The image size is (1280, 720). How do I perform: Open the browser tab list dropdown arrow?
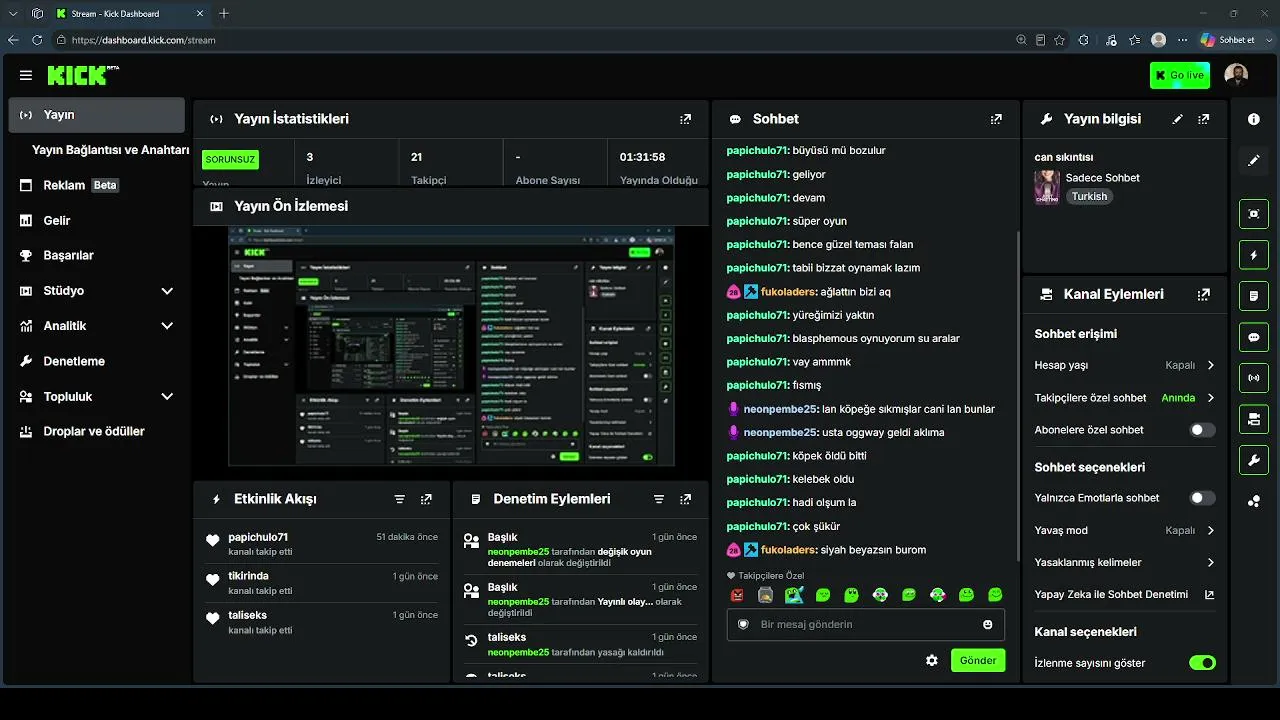pyautogui.click(x=12, y=14)
